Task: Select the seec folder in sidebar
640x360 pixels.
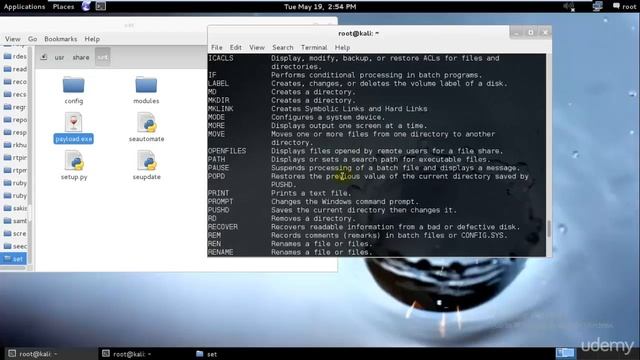Action: click(15, 246)
